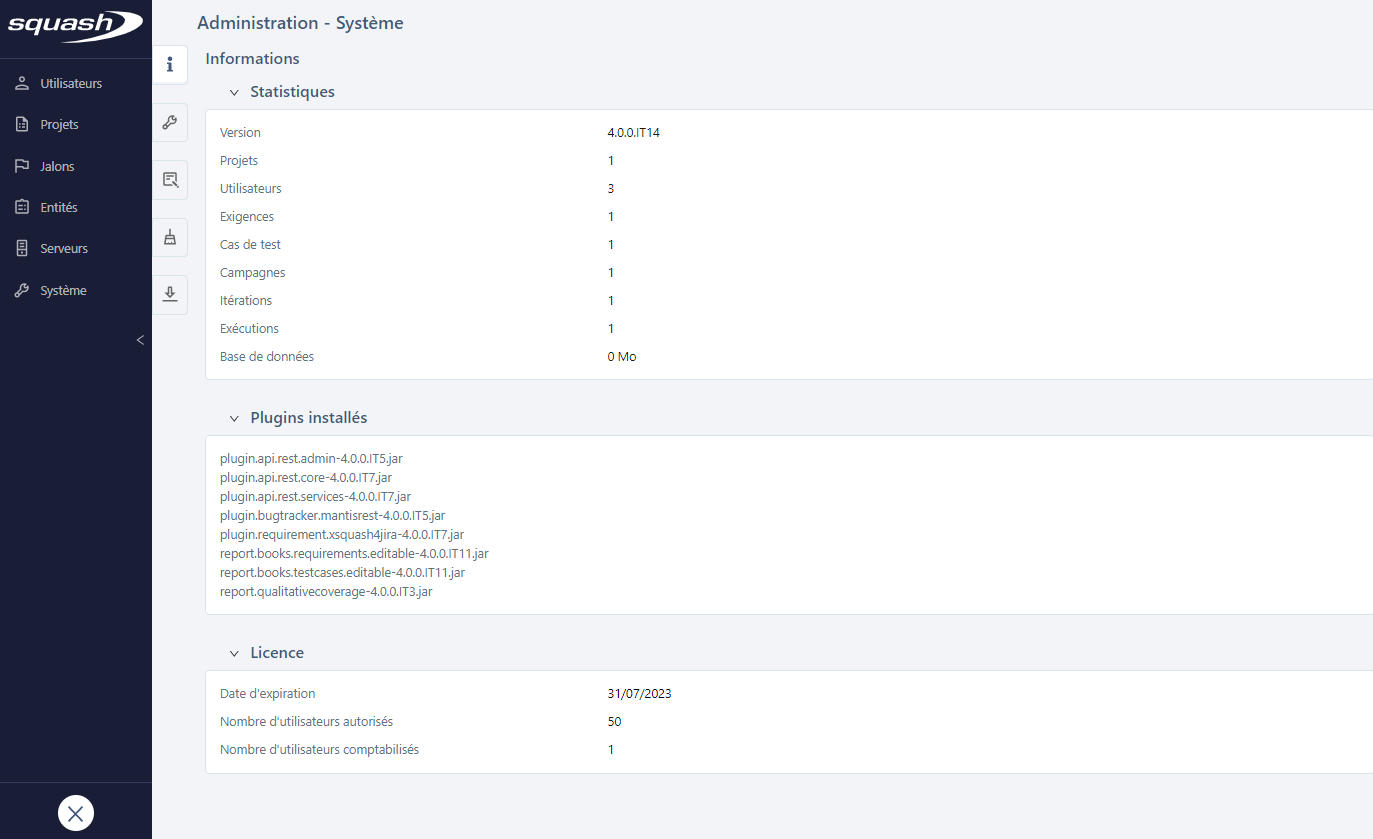The image size is (1373, 839).
Task: Select the wrench icon for system settings
Action: [170, 122]
